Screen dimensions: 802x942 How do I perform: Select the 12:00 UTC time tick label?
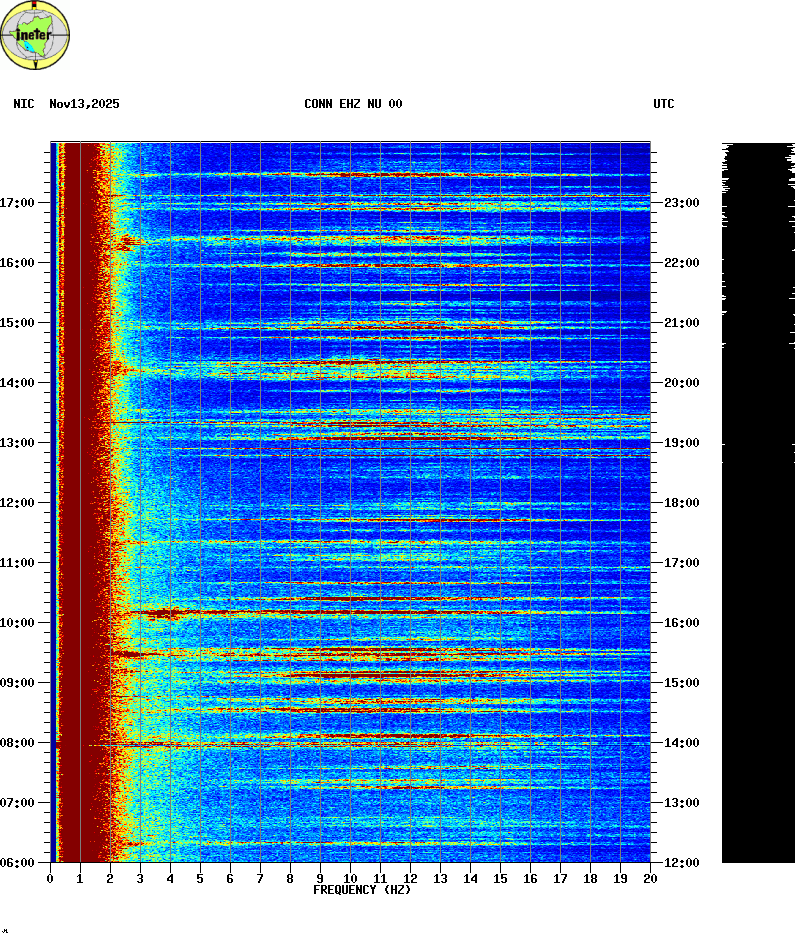(681, 863)
